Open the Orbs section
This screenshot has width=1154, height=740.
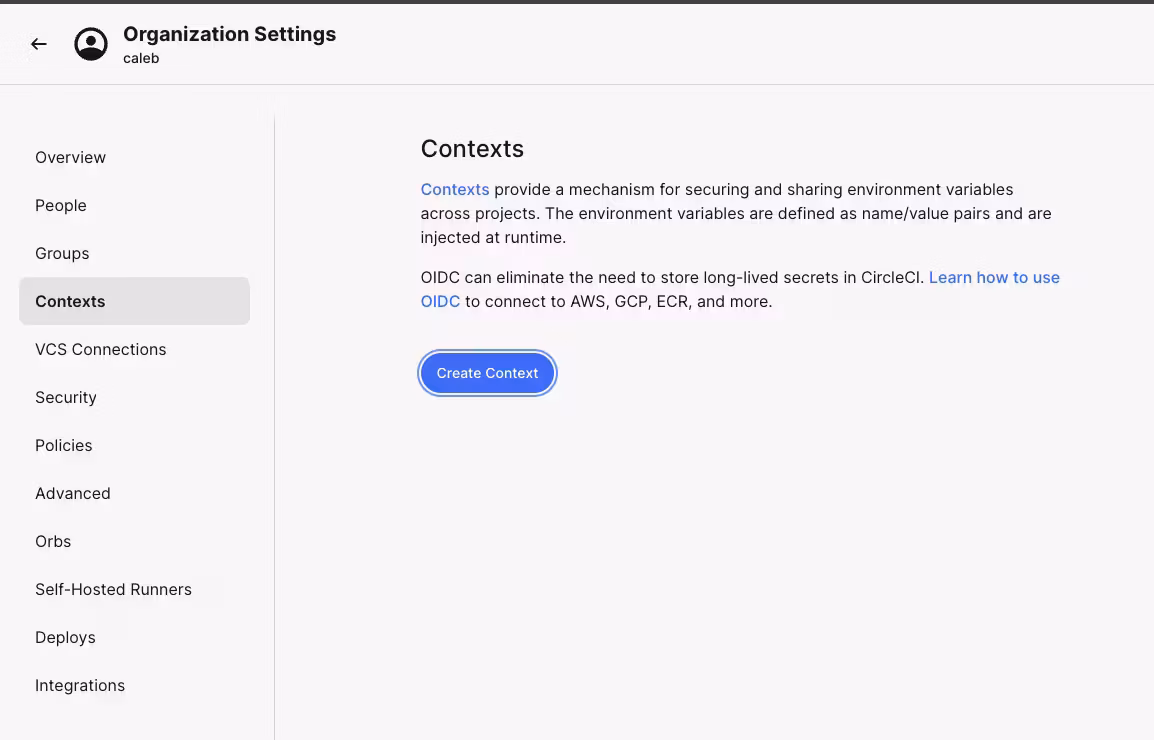[x=53, y=541]
